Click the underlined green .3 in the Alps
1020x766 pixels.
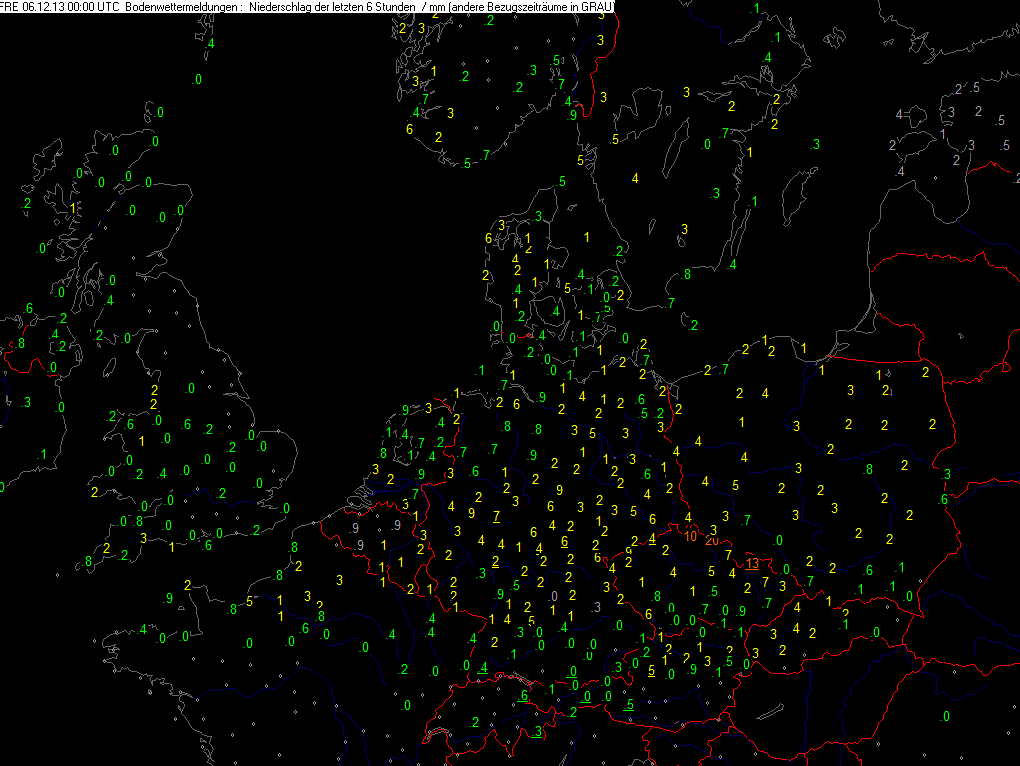point(537,732)
